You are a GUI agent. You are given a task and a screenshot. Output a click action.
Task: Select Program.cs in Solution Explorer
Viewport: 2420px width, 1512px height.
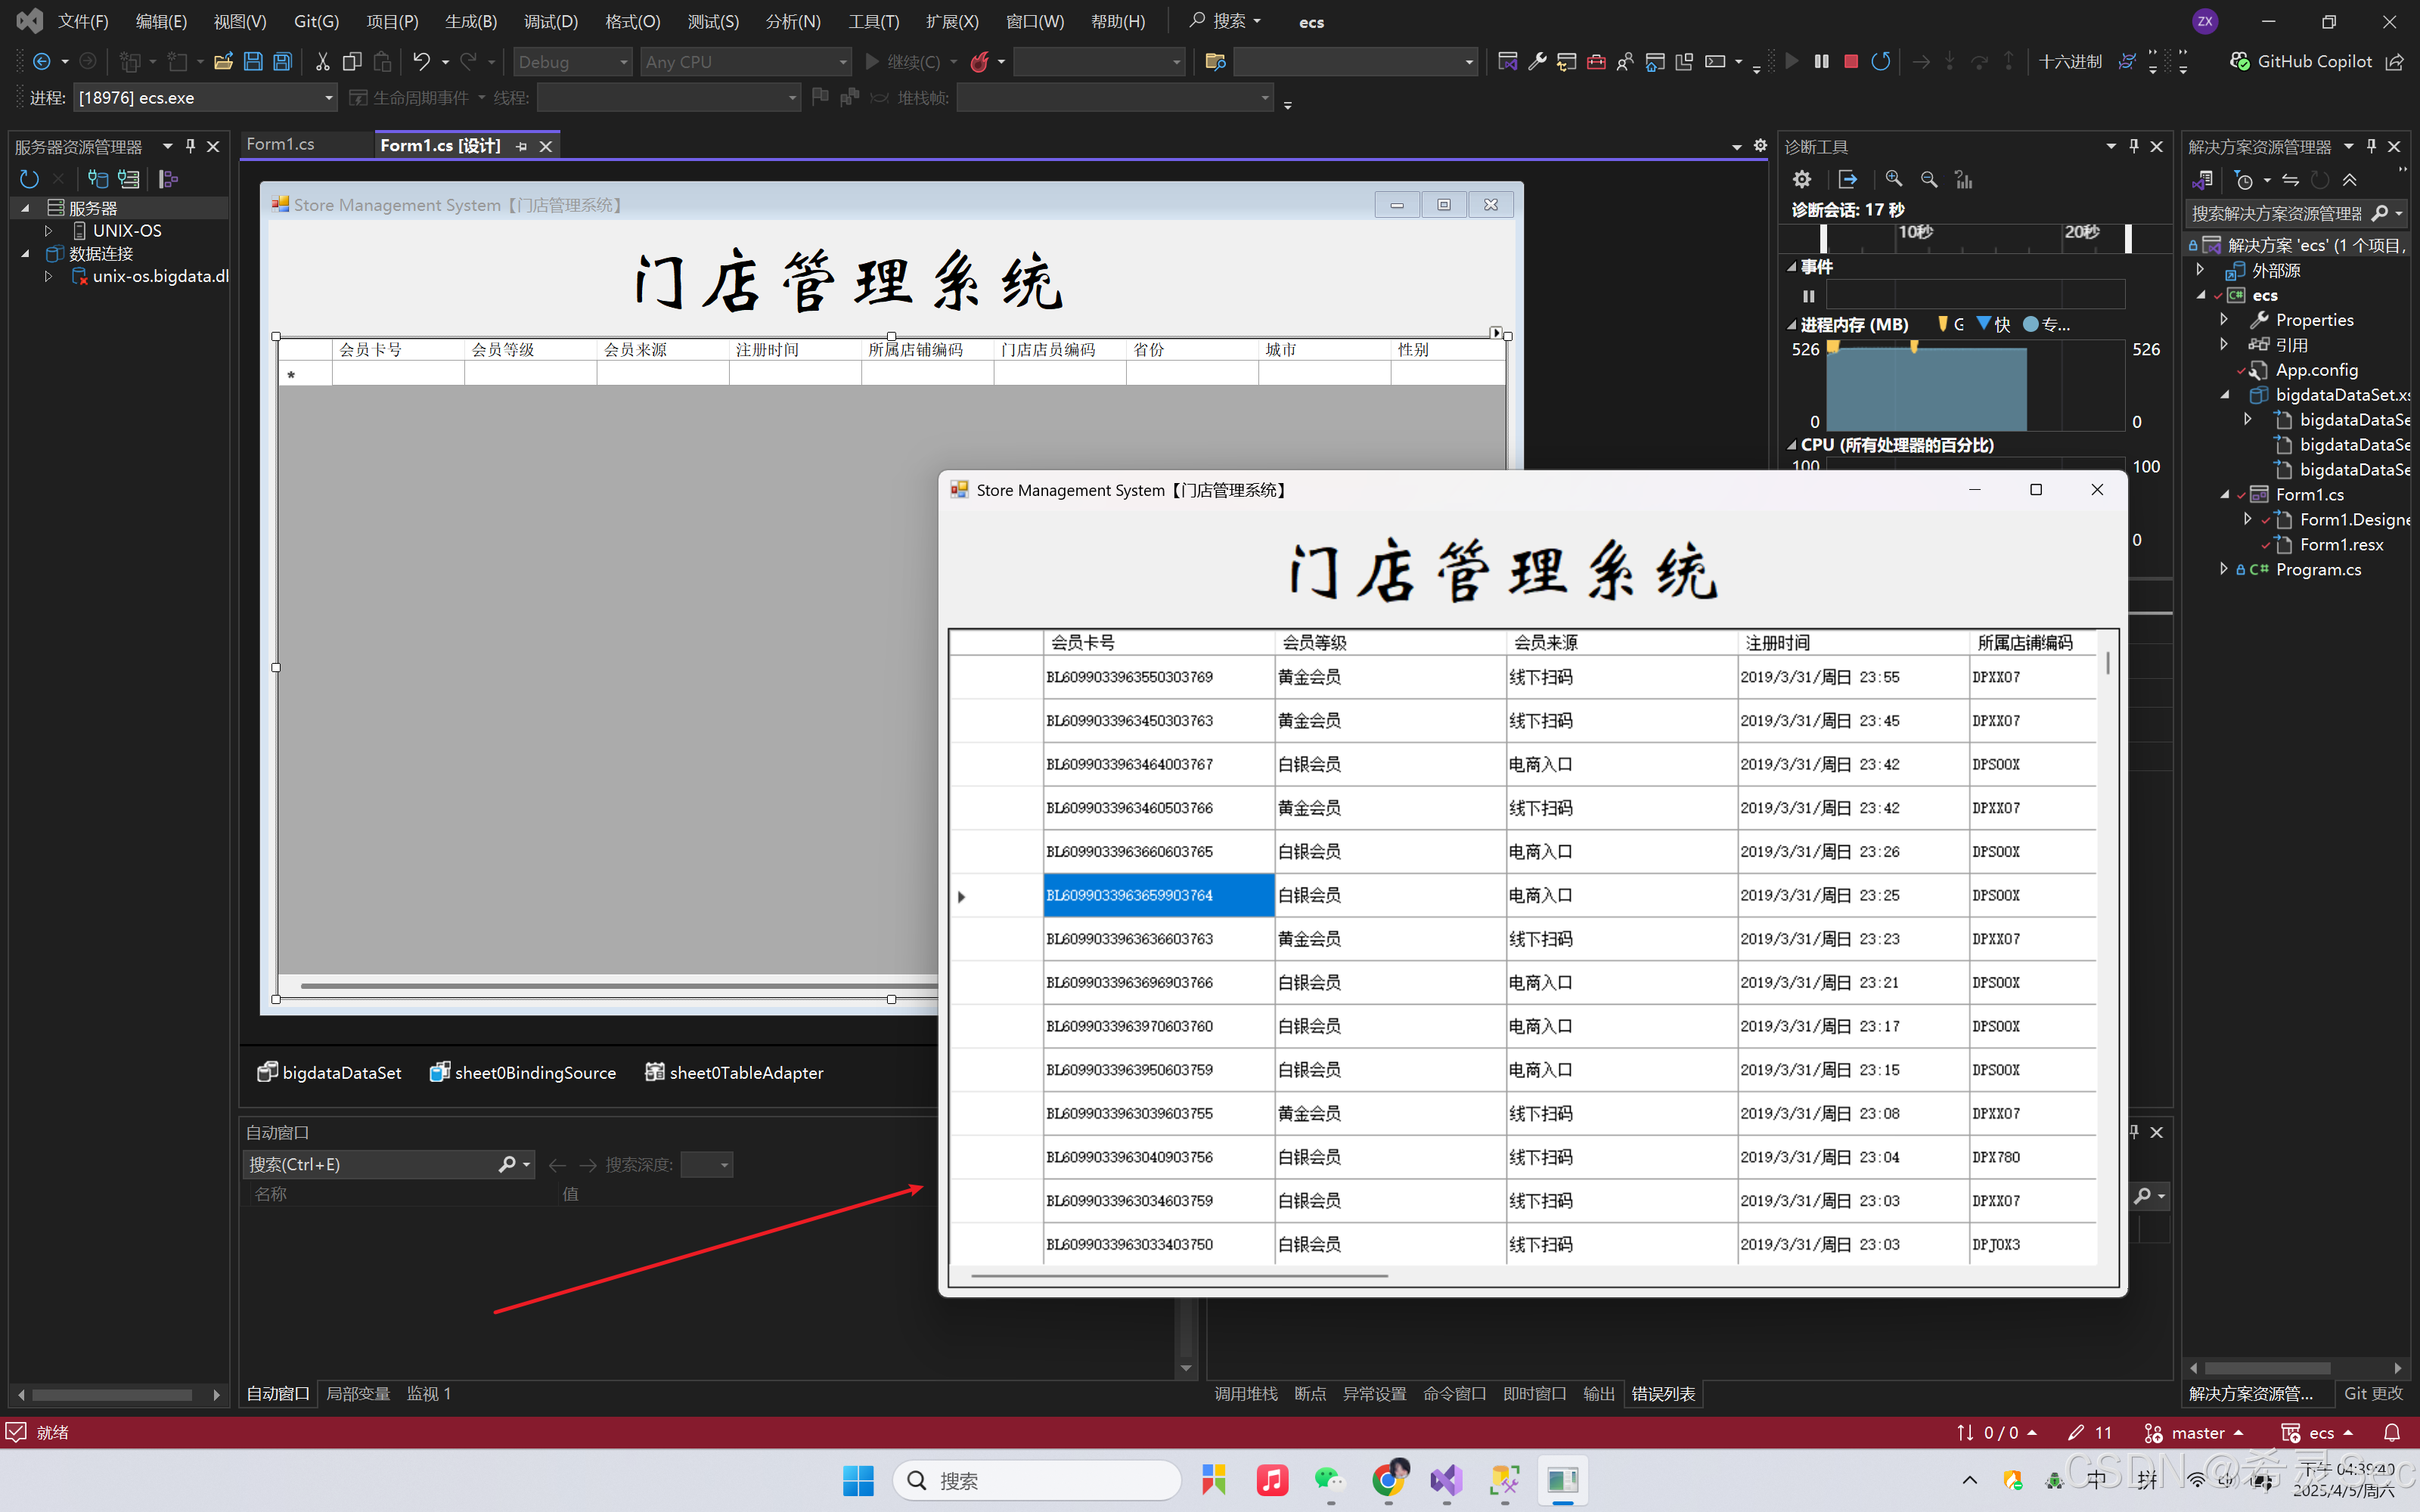click(x=2318, y=570)
